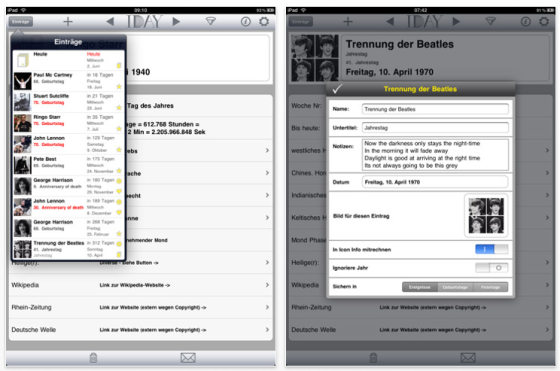Select the 'in 129 Tagen' John Lennon entry
Image resolution: width=560 pixels, height=371 pixels.
[69, 144]
